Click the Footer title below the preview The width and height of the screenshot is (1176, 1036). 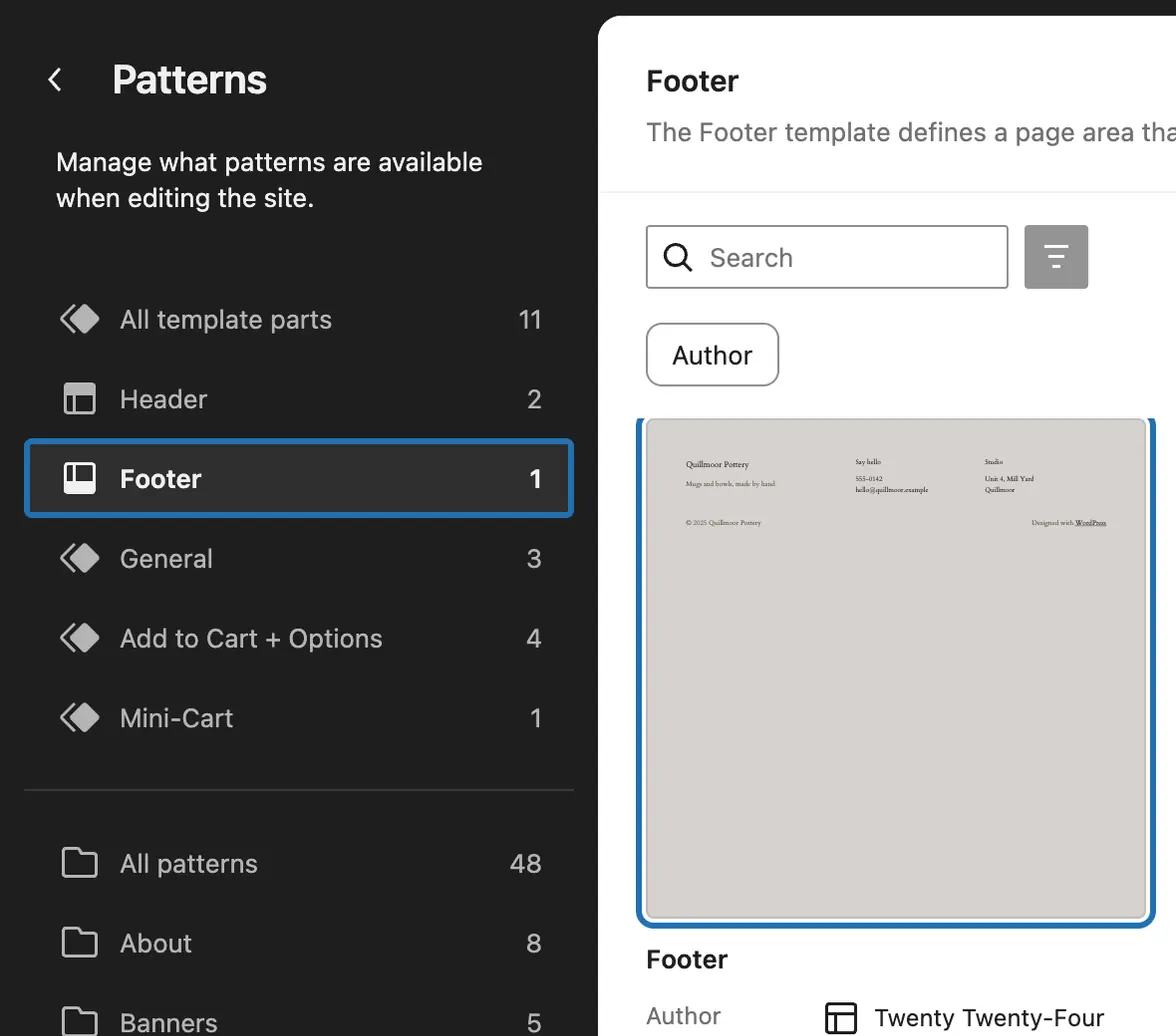point(686,959)
